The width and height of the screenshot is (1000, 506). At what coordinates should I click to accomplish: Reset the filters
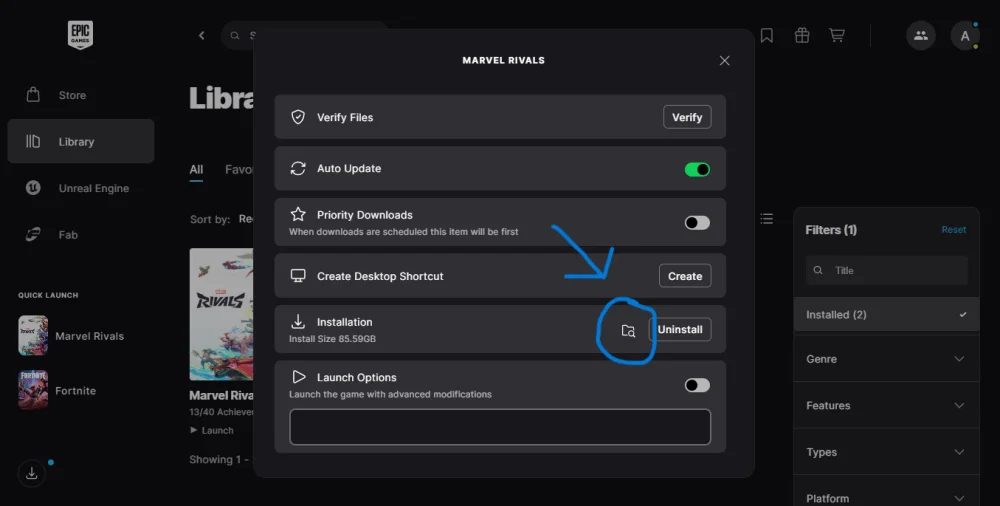(953, 230)
